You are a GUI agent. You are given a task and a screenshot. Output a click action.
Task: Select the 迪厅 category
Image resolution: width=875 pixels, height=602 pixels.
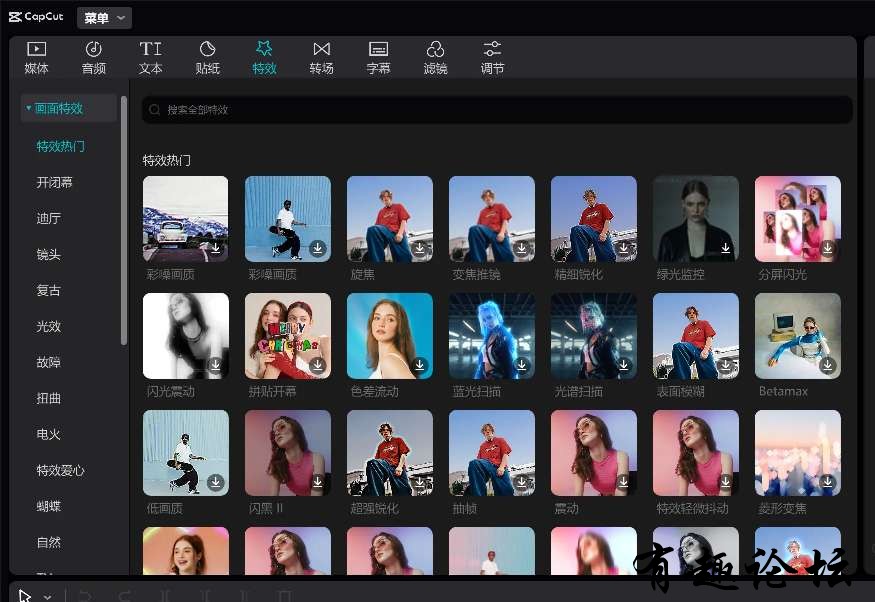49,218
